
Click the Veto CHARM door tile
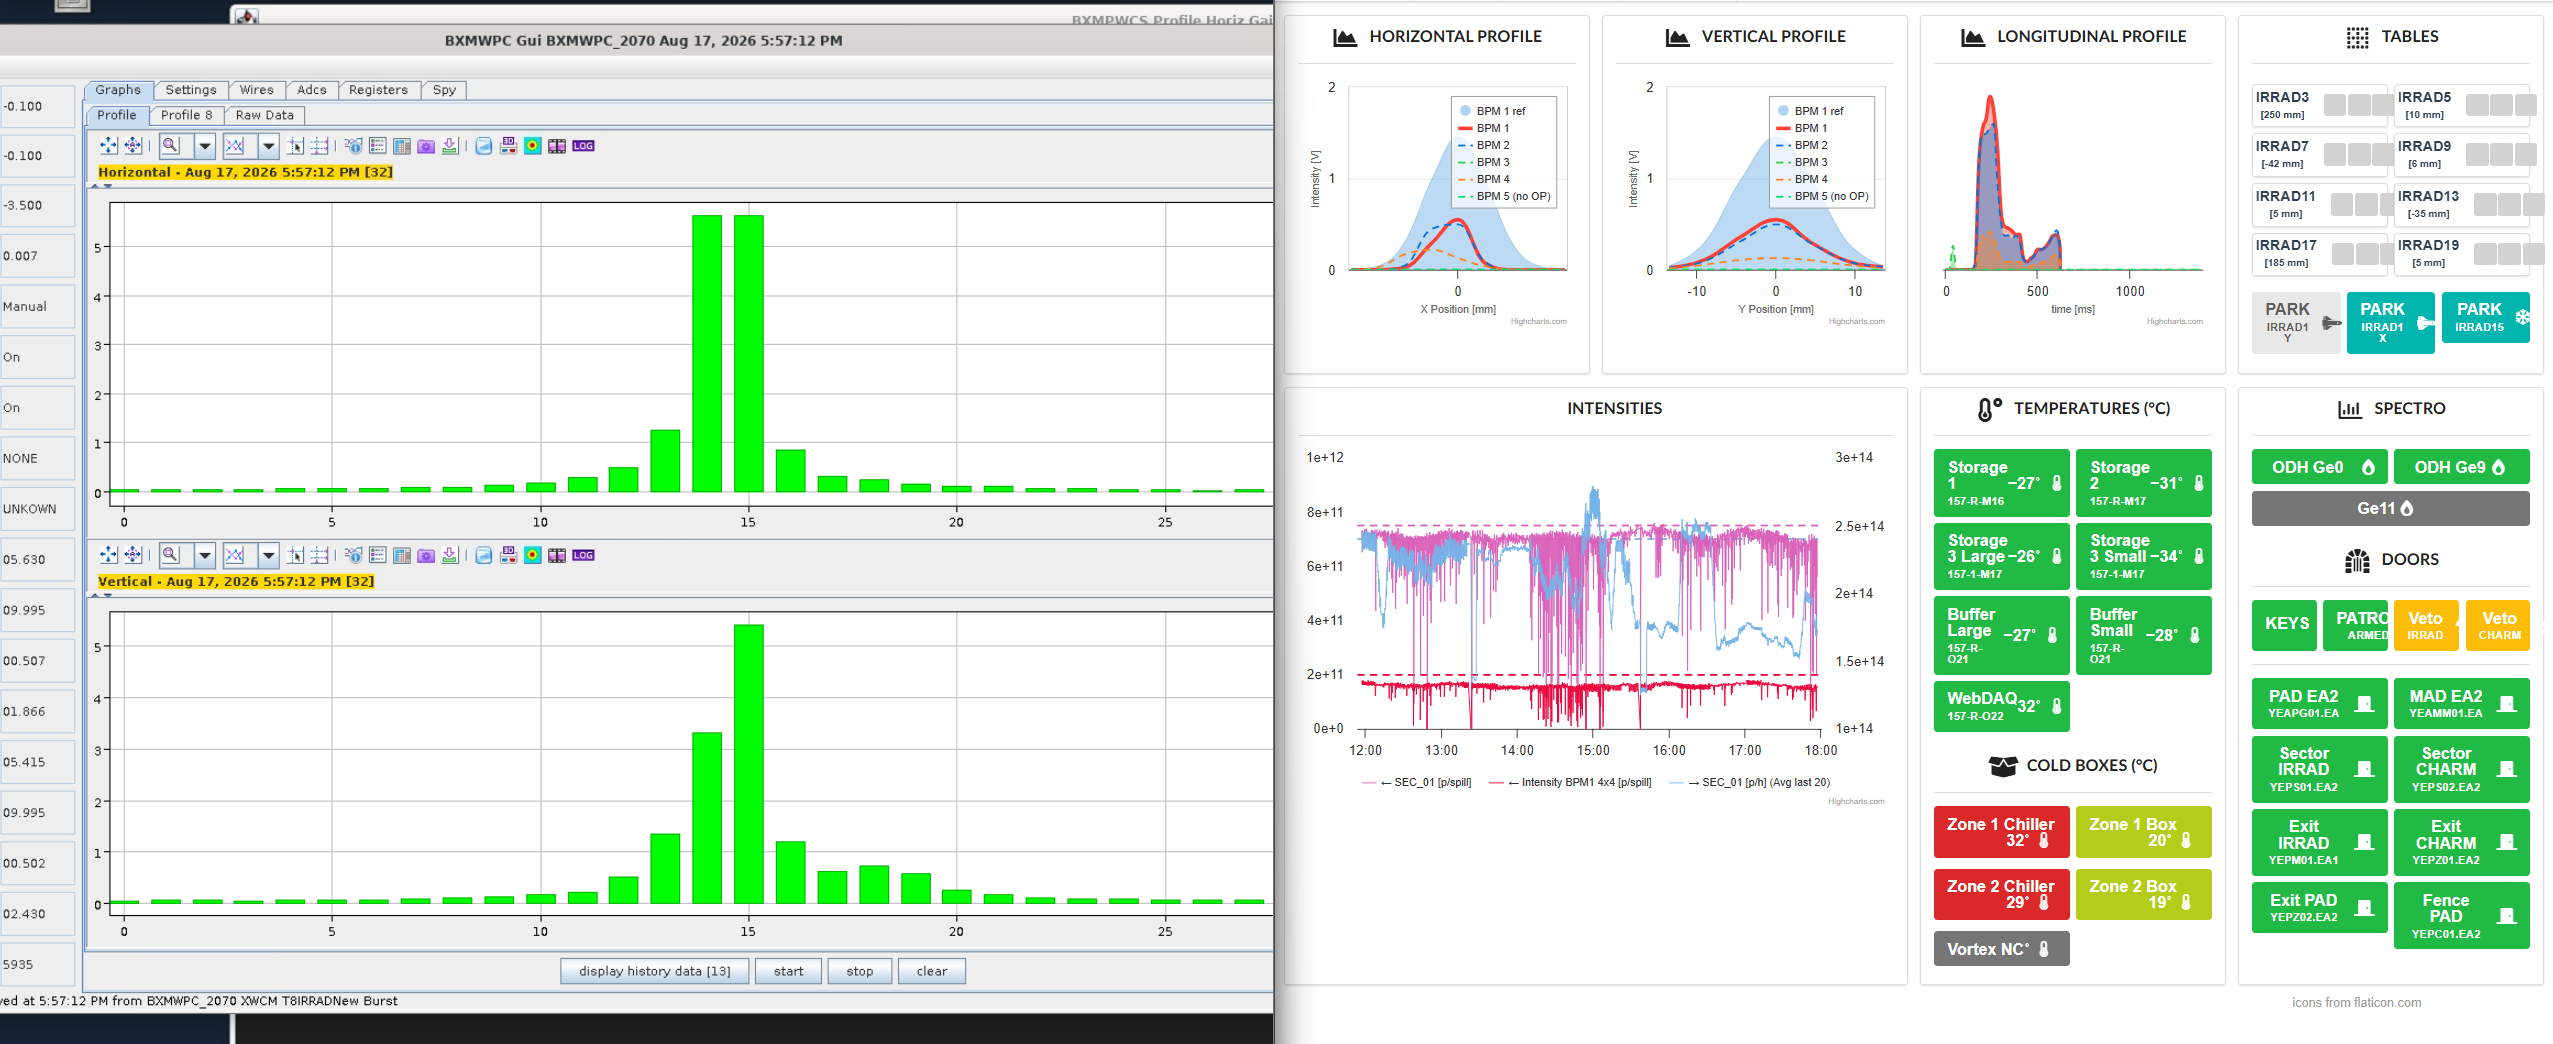coord(2498,625)
